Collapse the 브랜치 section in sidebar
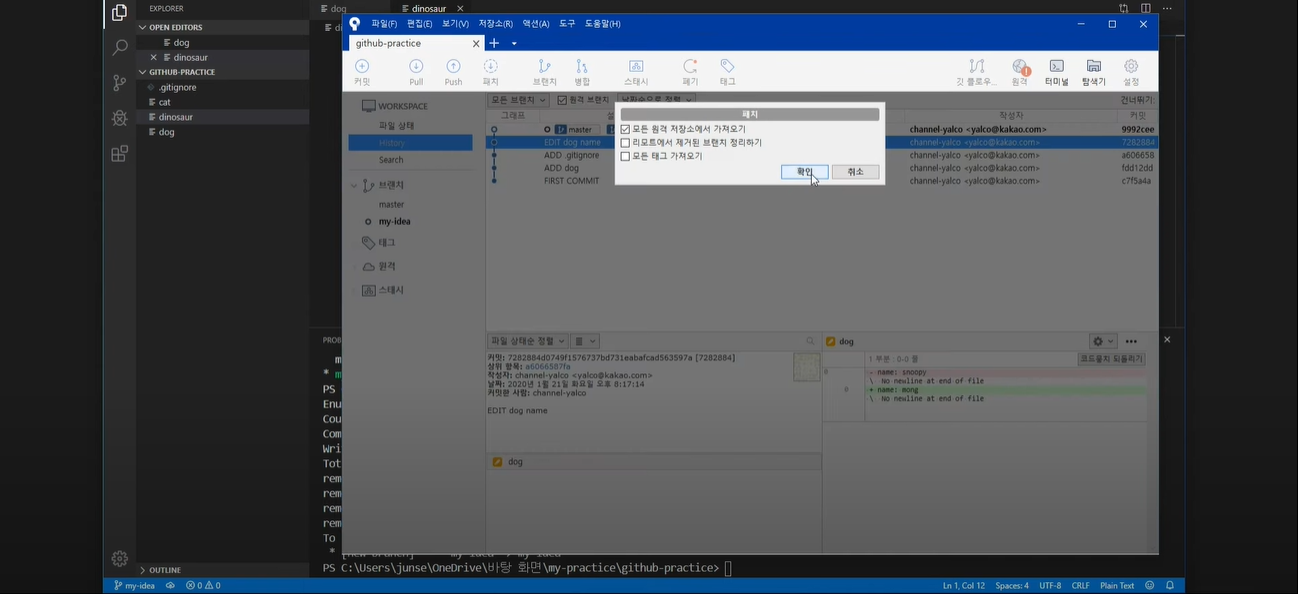 pyautogui.click(x=354, y=185)
